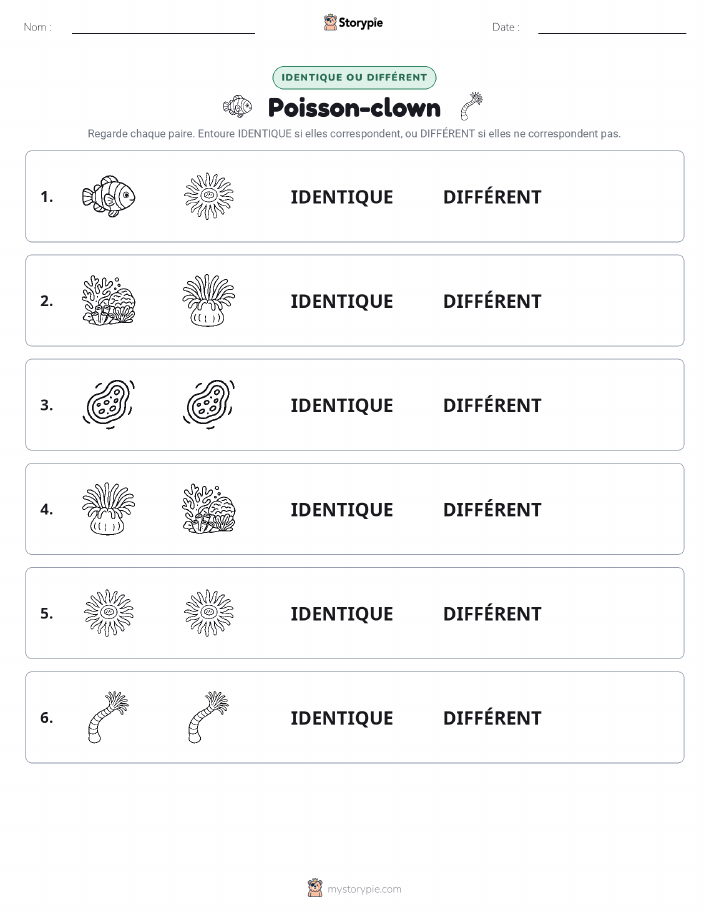Click the left round anemone in row 5
This screenshot has height=917, width=709.
point(109,613)
